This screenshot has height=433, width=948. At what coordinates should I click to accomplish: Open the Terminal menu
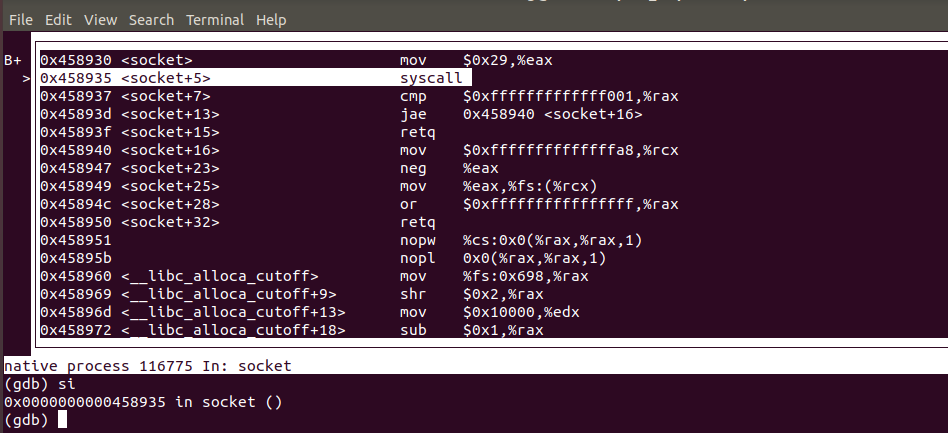[215, 20]
